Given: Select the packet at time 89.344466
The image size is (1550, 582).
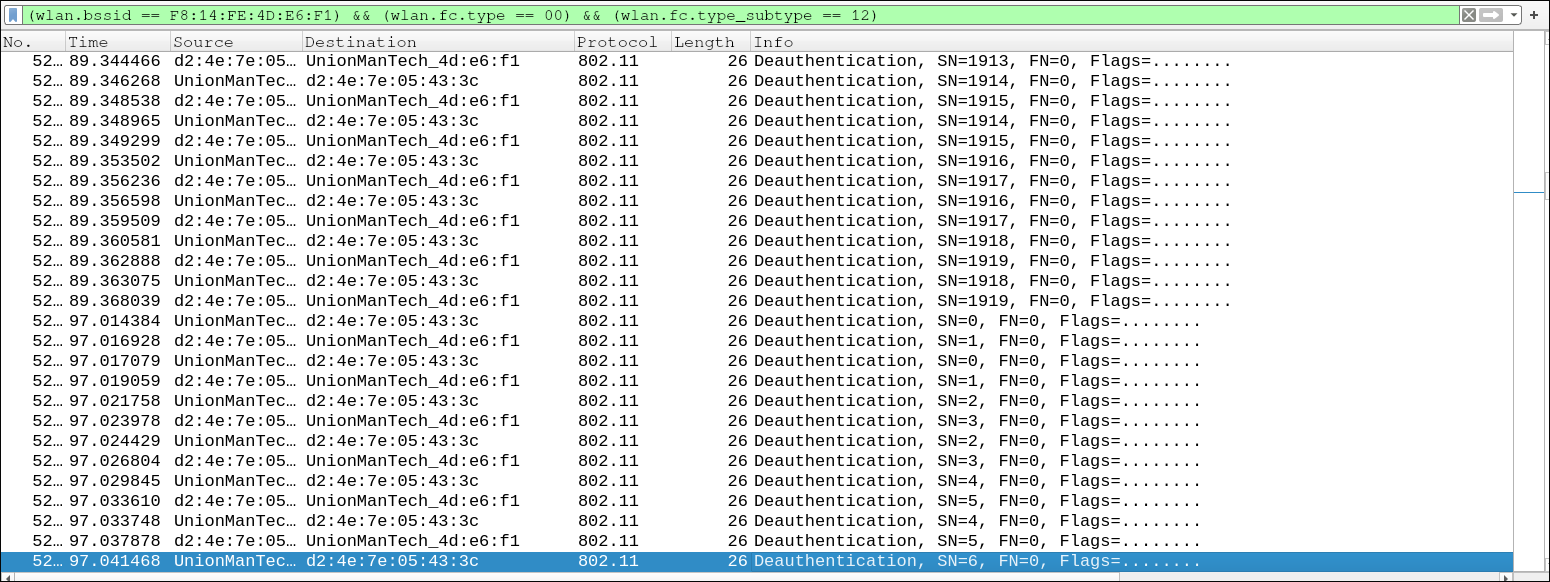Looking at the screenshot, I should coord(757,61).
